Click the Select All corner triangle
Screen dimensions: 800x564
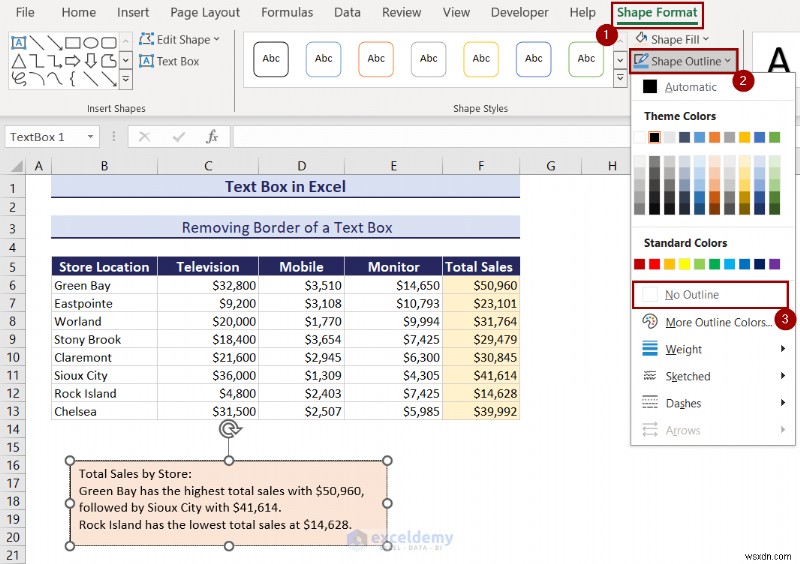17,165
